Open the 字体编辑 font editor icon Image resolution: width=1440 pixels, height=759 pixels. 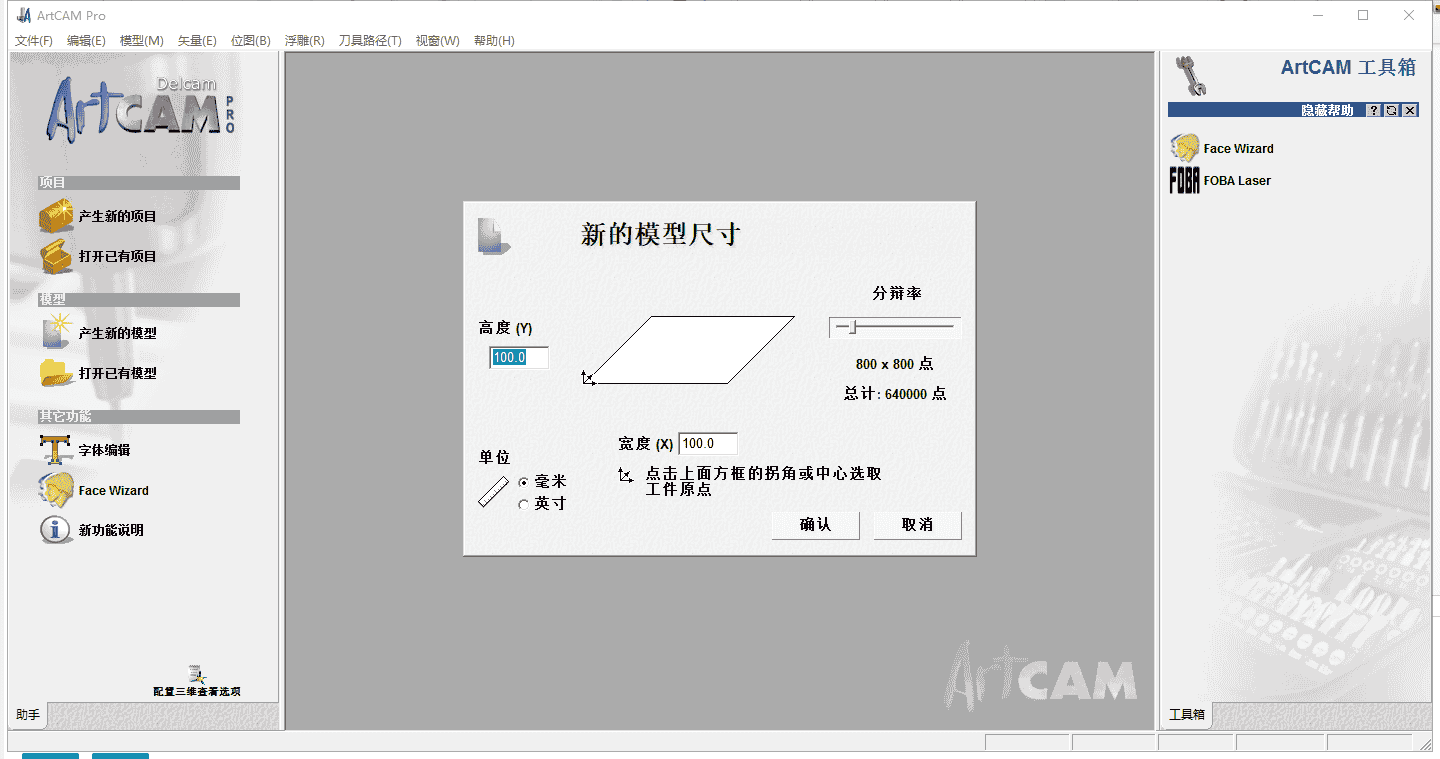pos(55,450)
